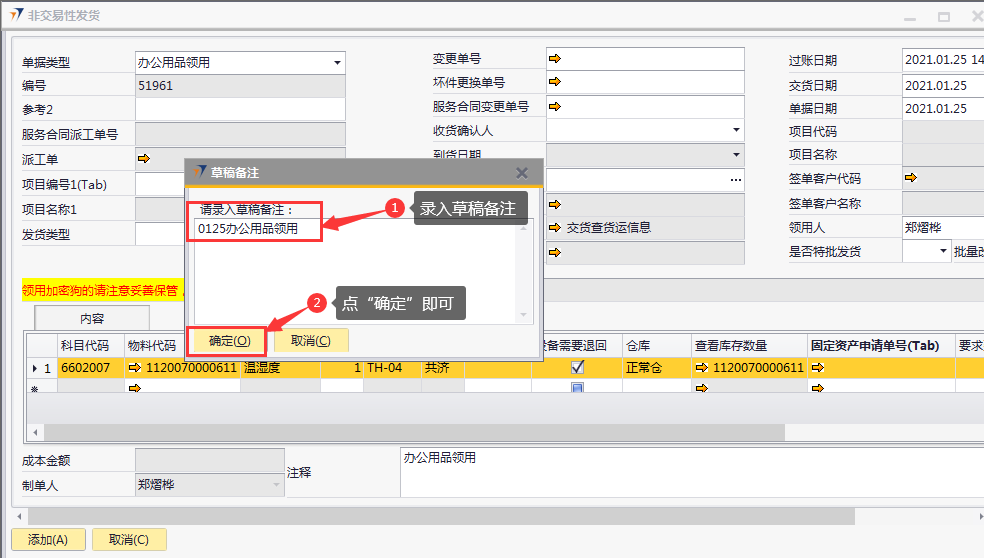Image resolution: width=984 pixels, height=558 pixels.
Task: Click the link arrow in 变更单号 field
Action: click(555, 58)
